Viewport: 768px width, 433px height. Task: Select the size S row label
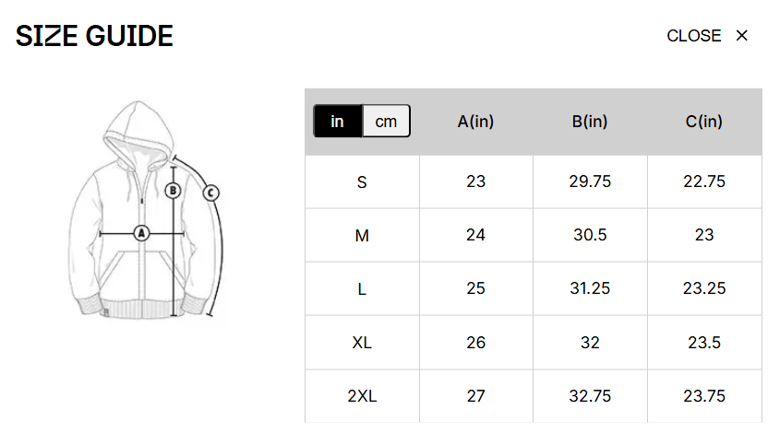(362, 182)
